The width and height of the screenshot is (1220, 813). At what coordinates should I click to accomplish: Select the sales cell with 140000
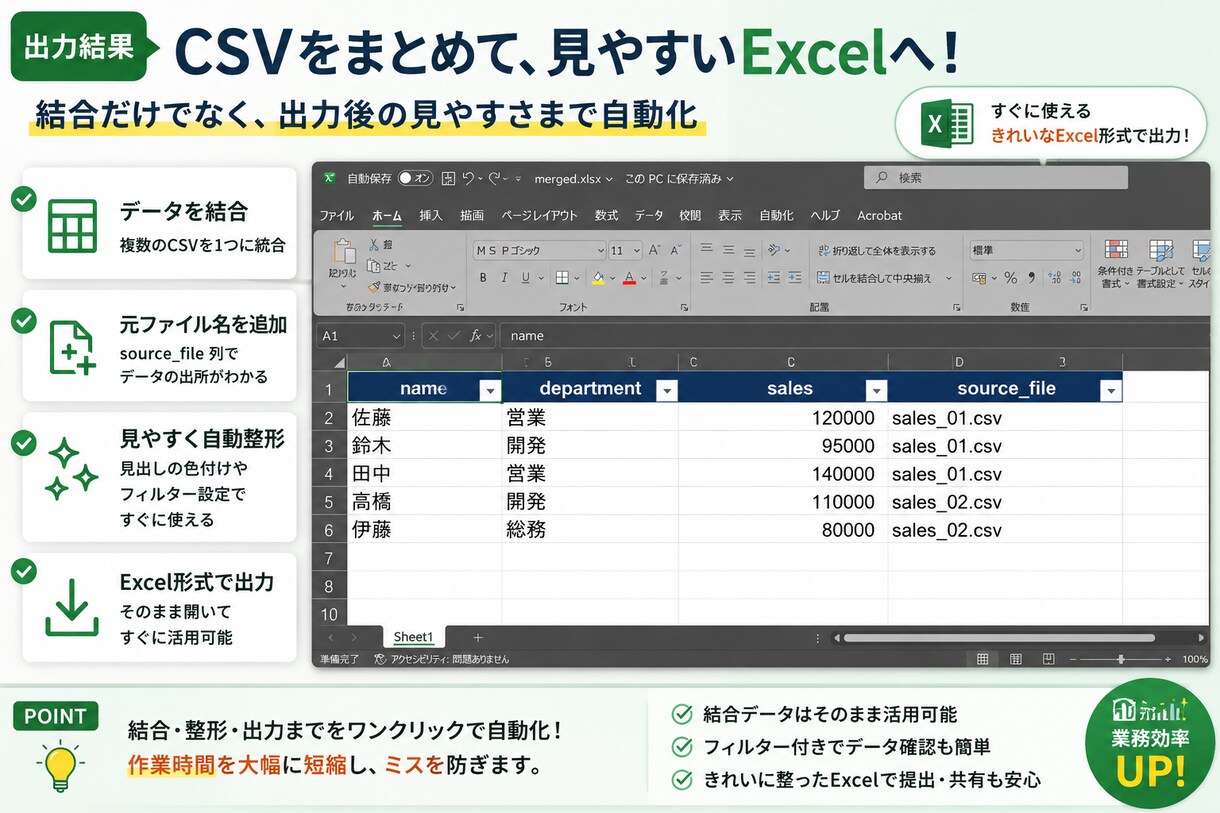[783, 474]
